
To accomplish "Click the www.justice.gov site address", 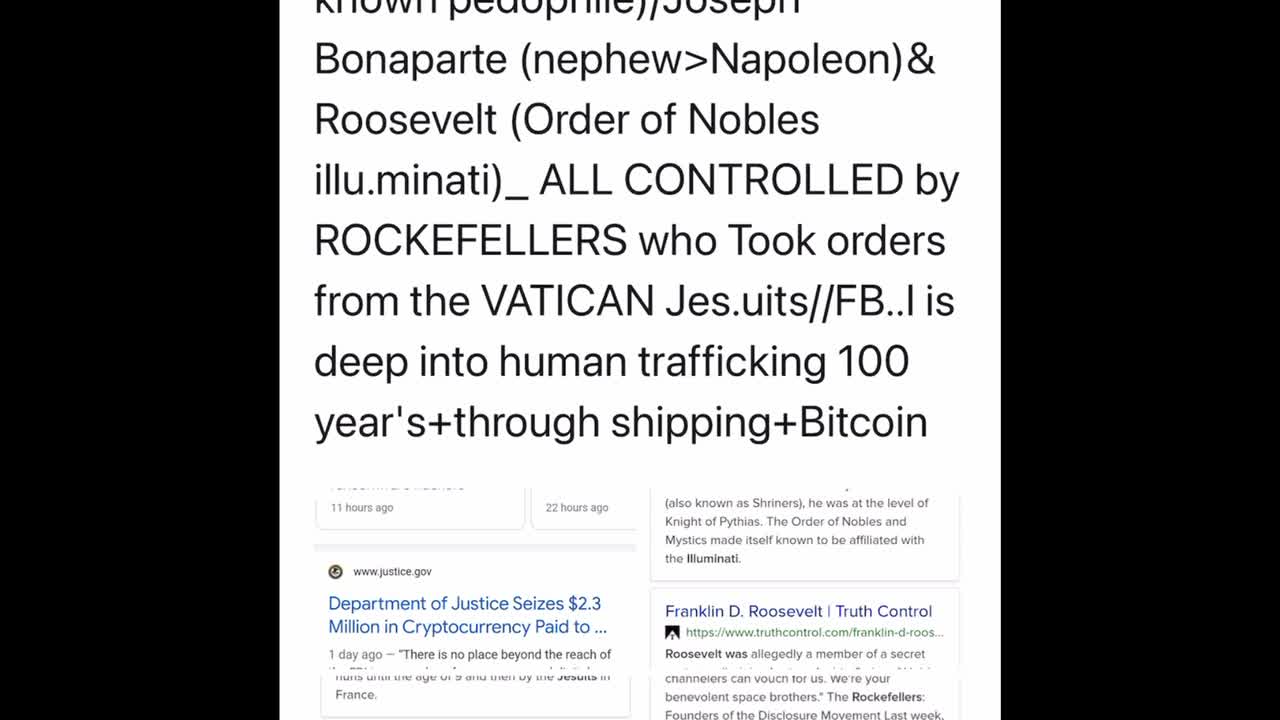I will click(x=392, y=572).
